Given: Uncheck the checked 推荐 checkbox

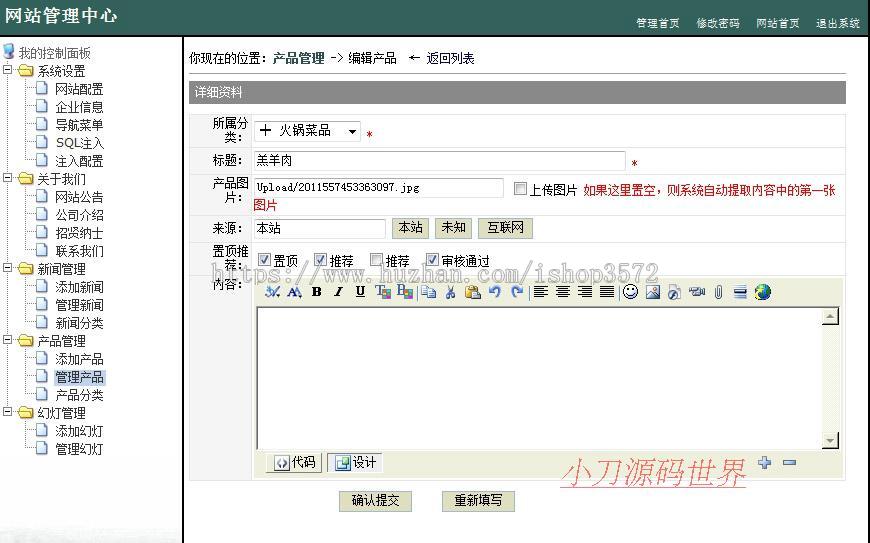Looking at the screenshot, I should tap(320, 259).
